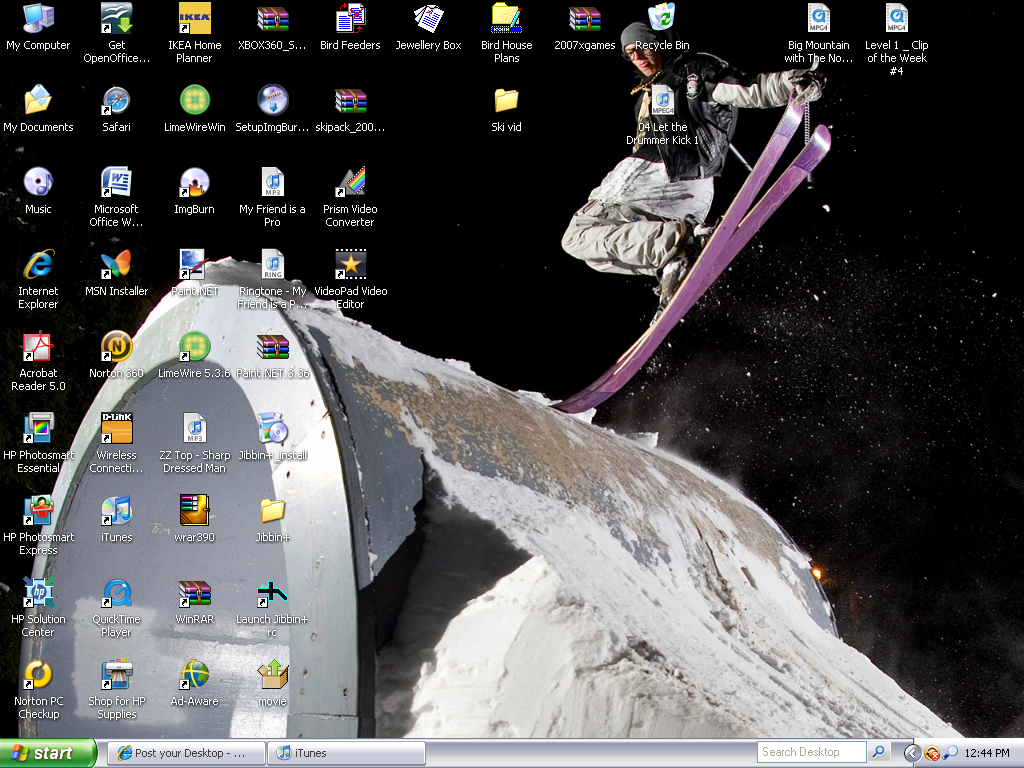Click inside the Search Desktop field
Screen dimensions: 1024x768
coord(810,752)
